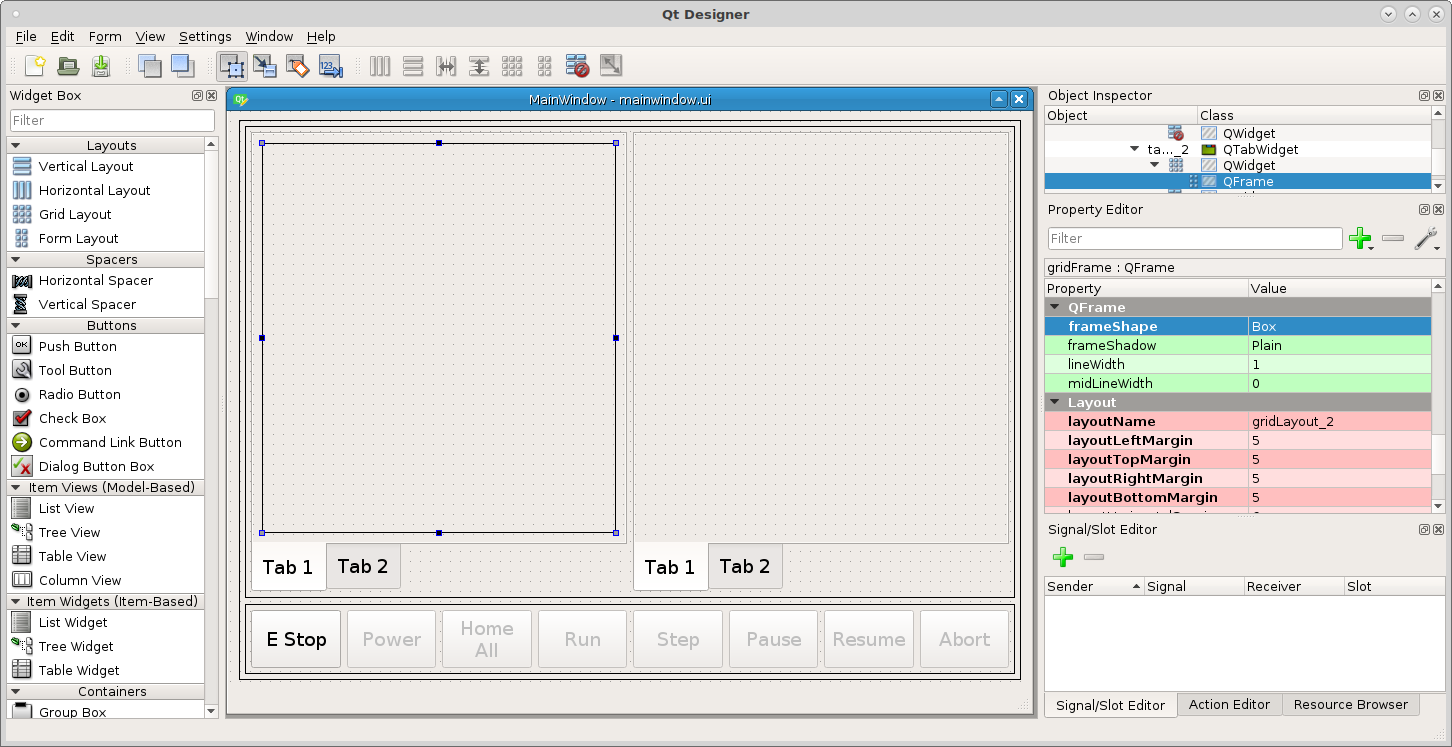1452x747 pixels.
Task: Collapse the Buttons category in Widget Box
Action: pos(15,325)
